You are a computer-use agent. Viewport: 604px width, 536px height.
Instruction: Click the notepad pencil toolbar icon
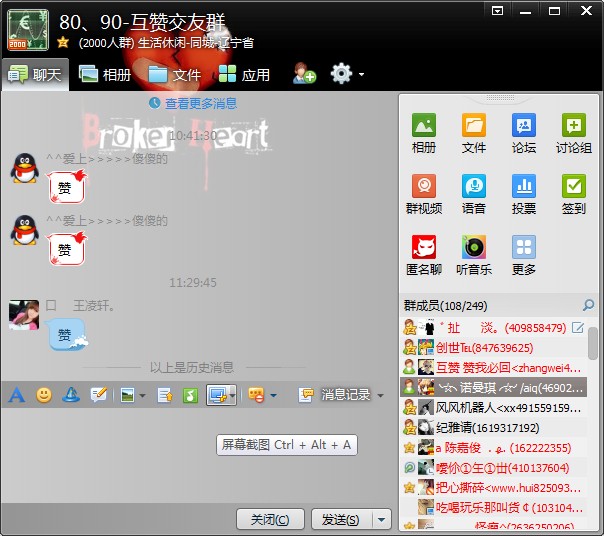(x=98, y=395)
